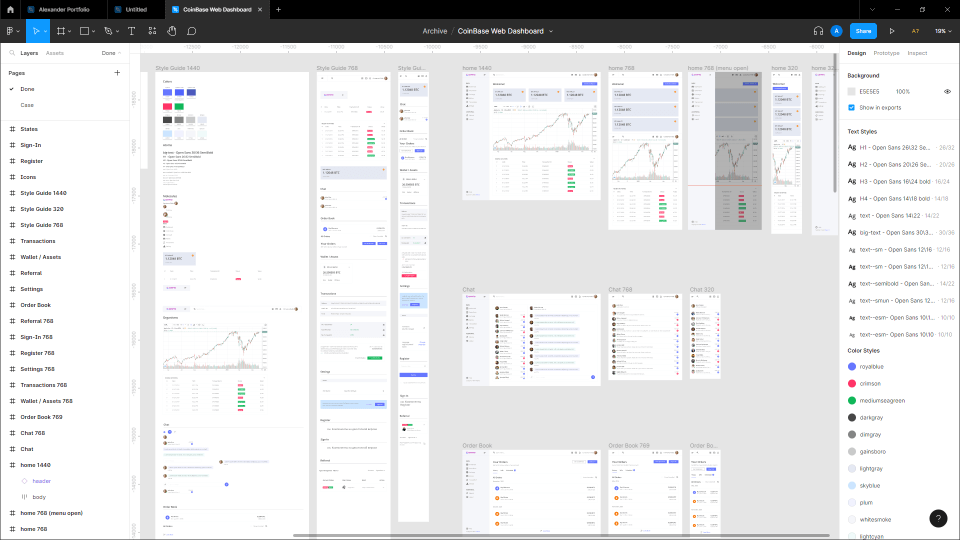961x541 pixels.
Task: Select the crimson color style
Action: pyautogui.click(x=870, y=384)
